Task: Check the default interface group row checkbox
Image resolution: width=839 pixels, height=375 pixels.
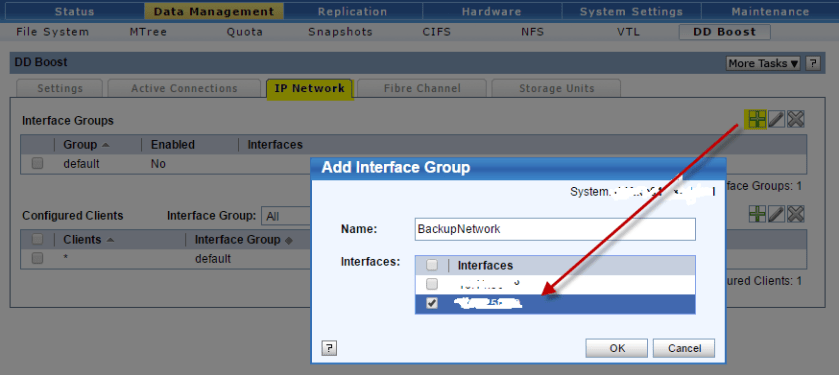Action: (x=37, y=164)
